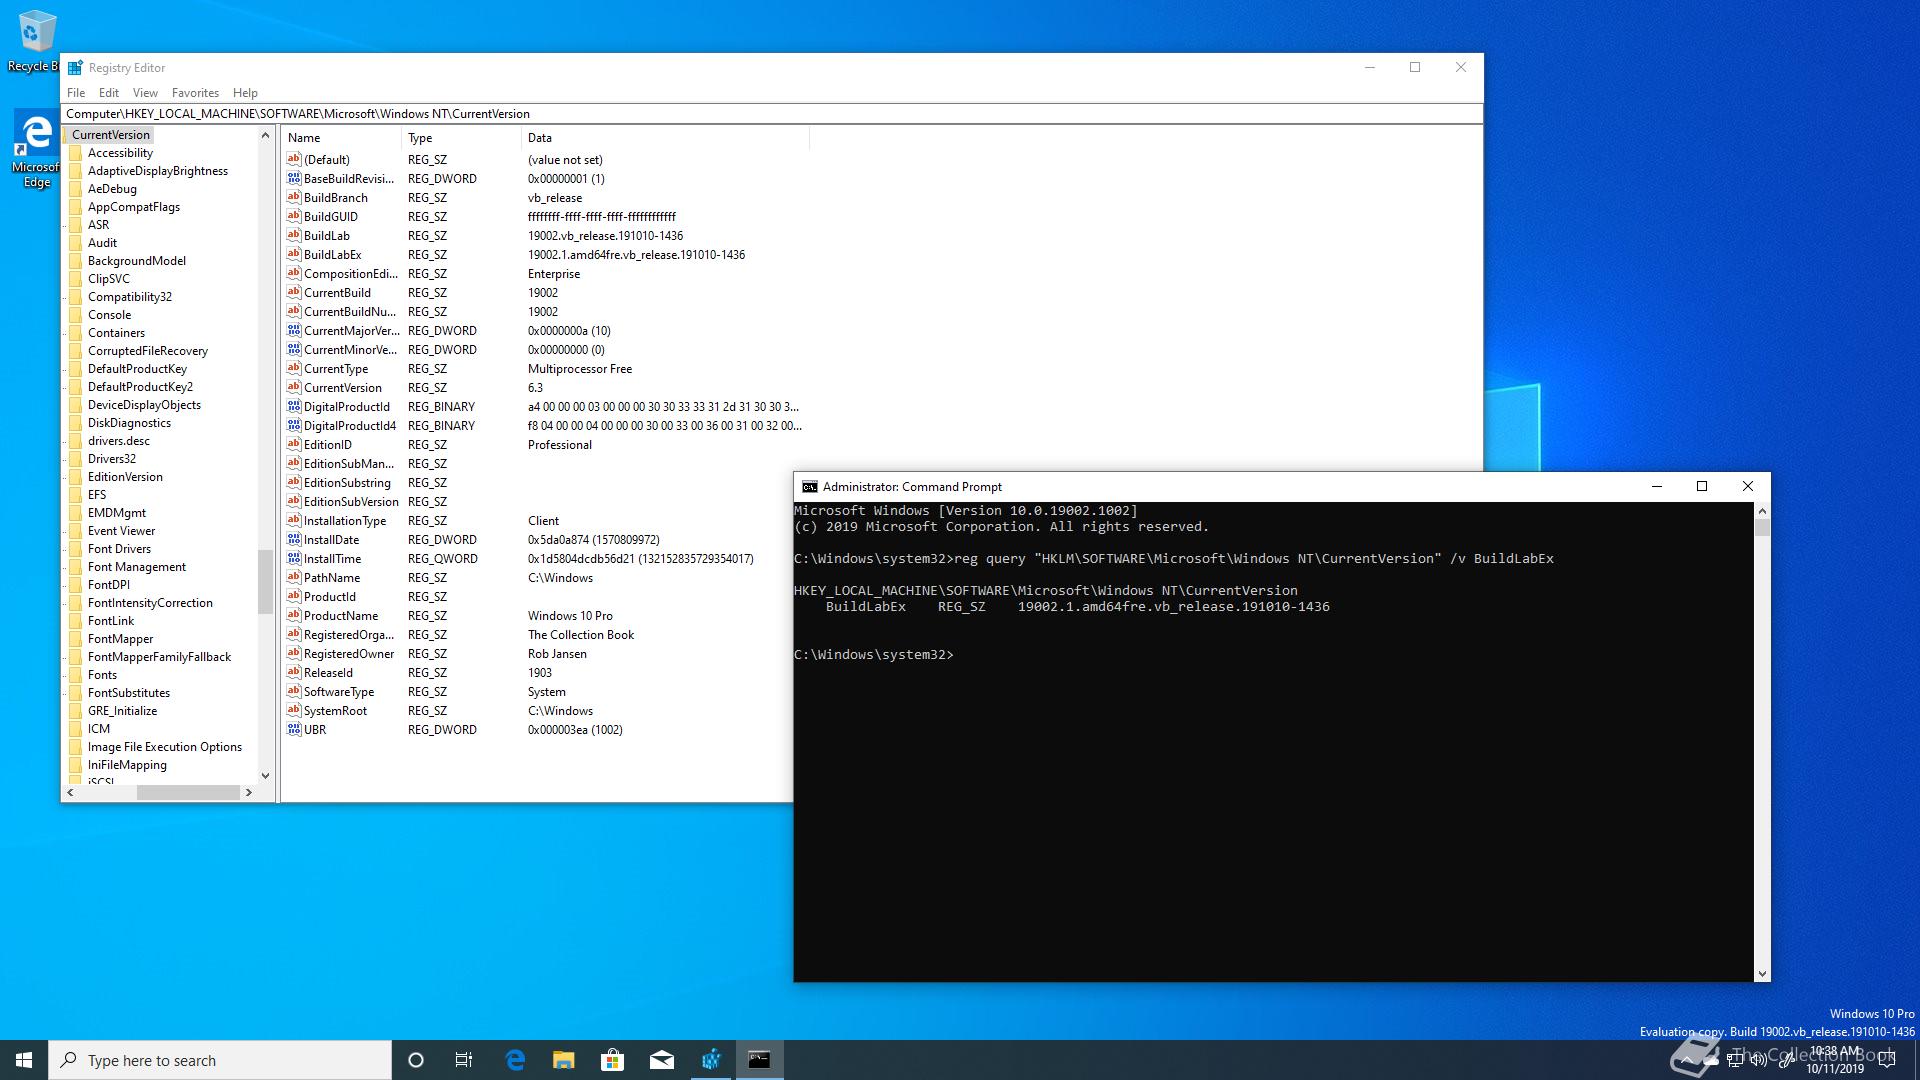
Task: Click the Accessibility folder icon
Action: [76, 153]
